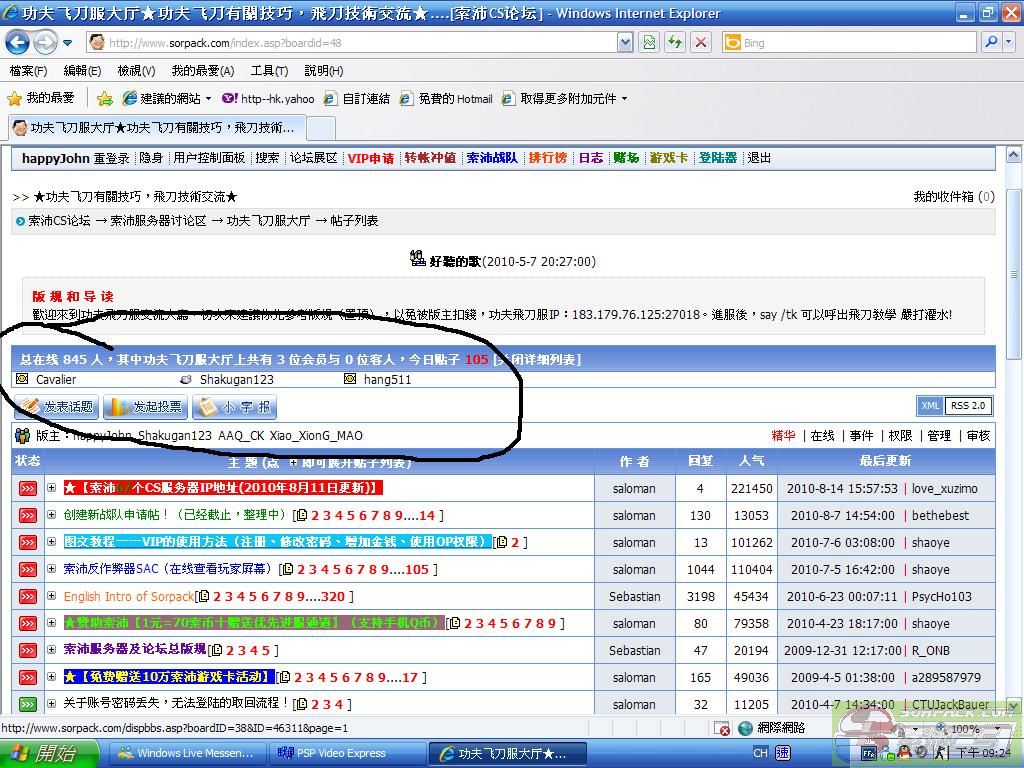Click PSP Video Express in taskbar
The height and width of the screenshot is (768, 1024).
pyautogui.click(x=345, y=753)
